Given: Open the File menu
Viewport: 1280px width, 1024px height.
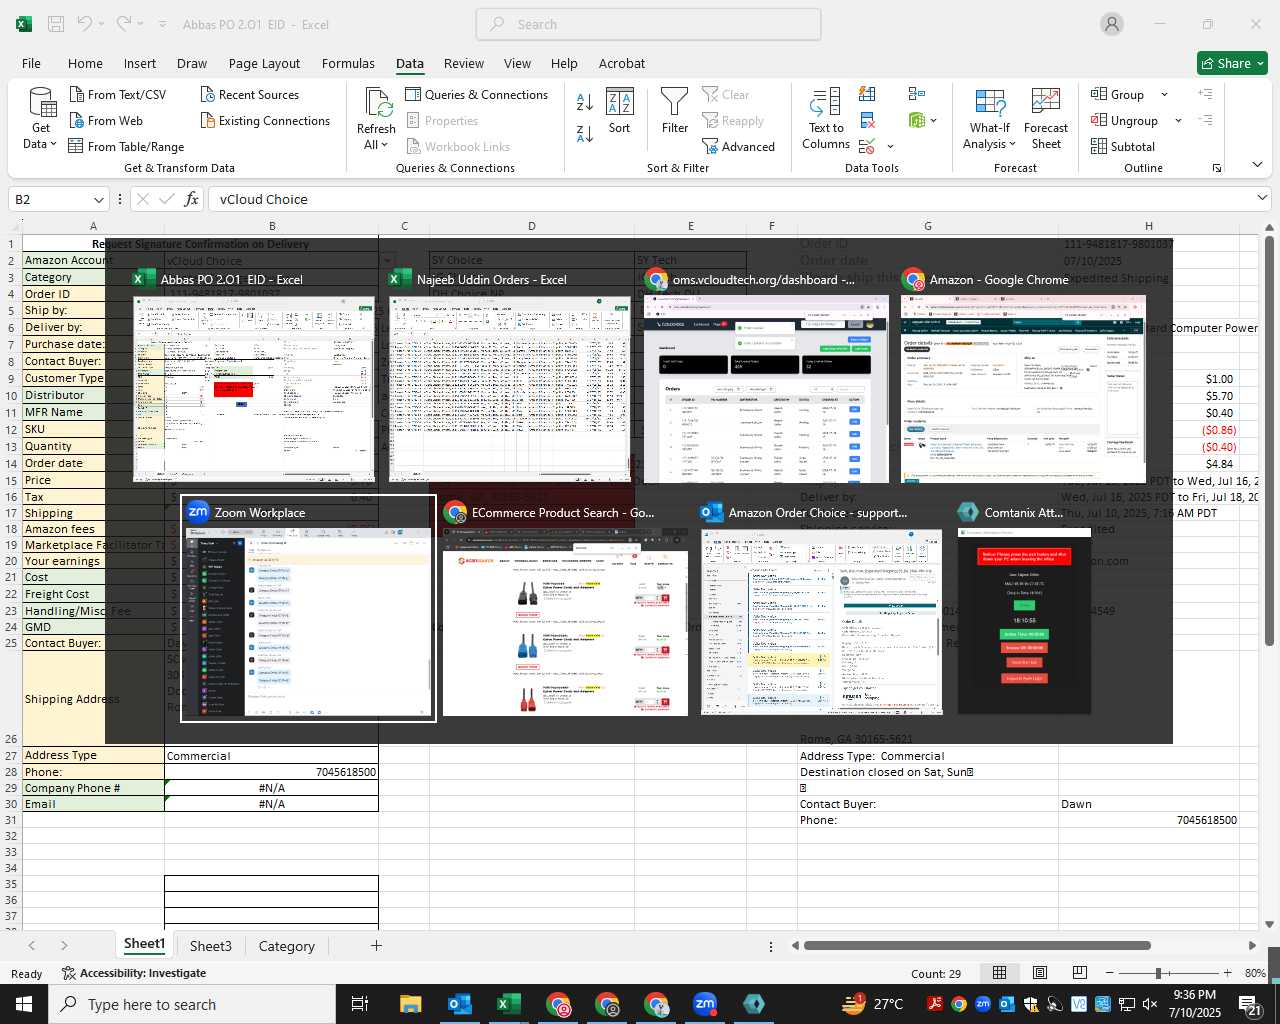Looking at the screenshot, I should click(31, 63).
